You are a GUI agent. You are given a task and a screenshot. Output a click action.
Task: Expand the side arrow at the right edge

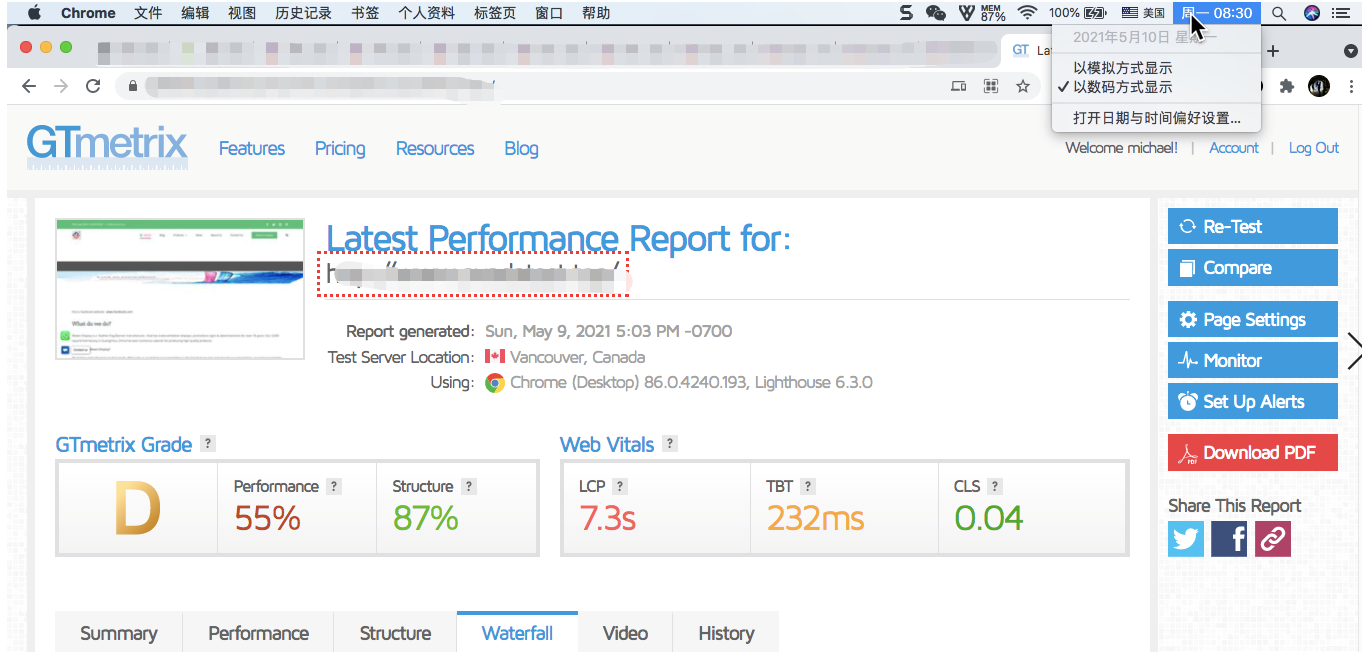point(1354,351)
